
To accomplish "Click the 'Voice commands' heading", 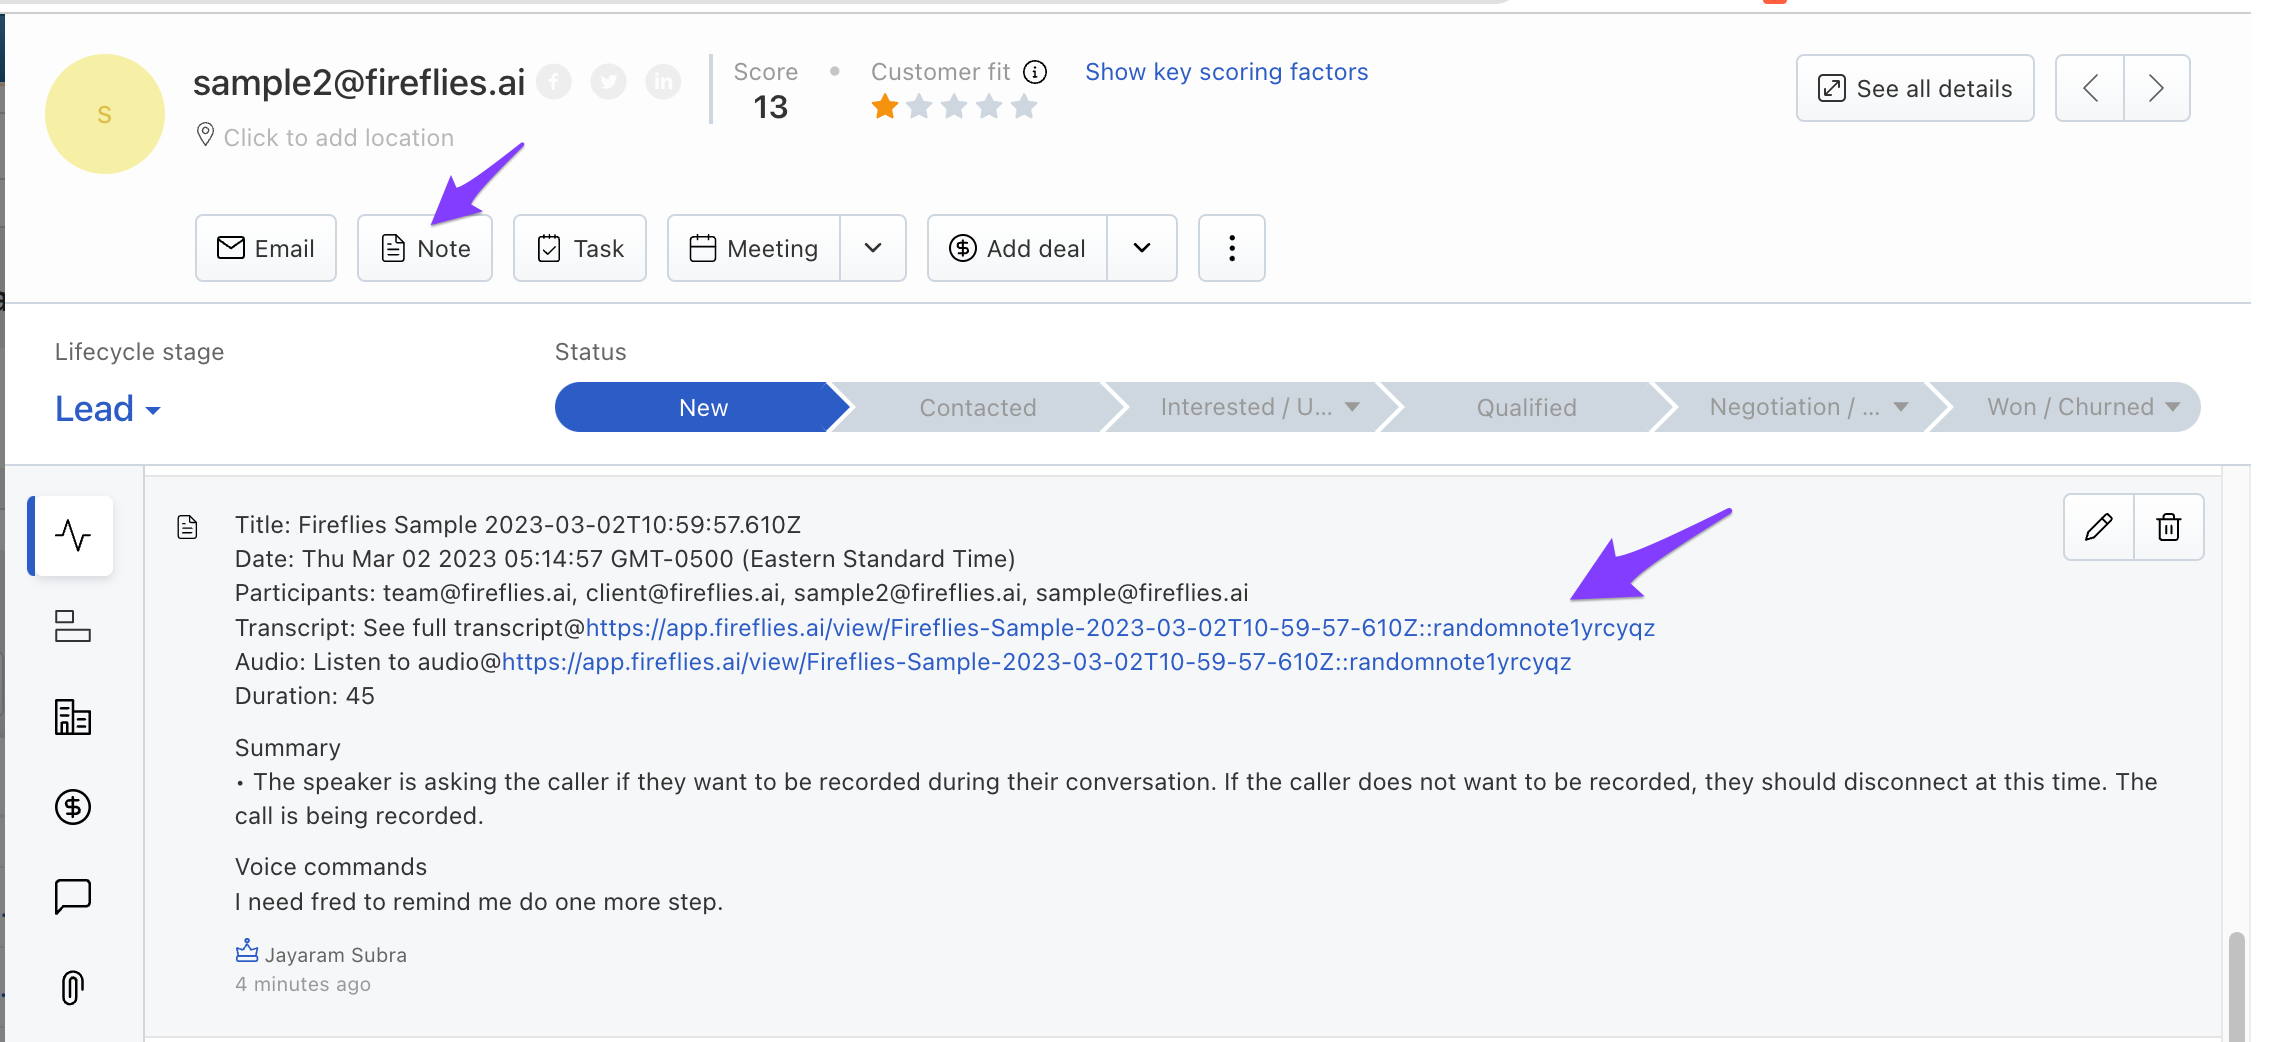I will point(331,867).
